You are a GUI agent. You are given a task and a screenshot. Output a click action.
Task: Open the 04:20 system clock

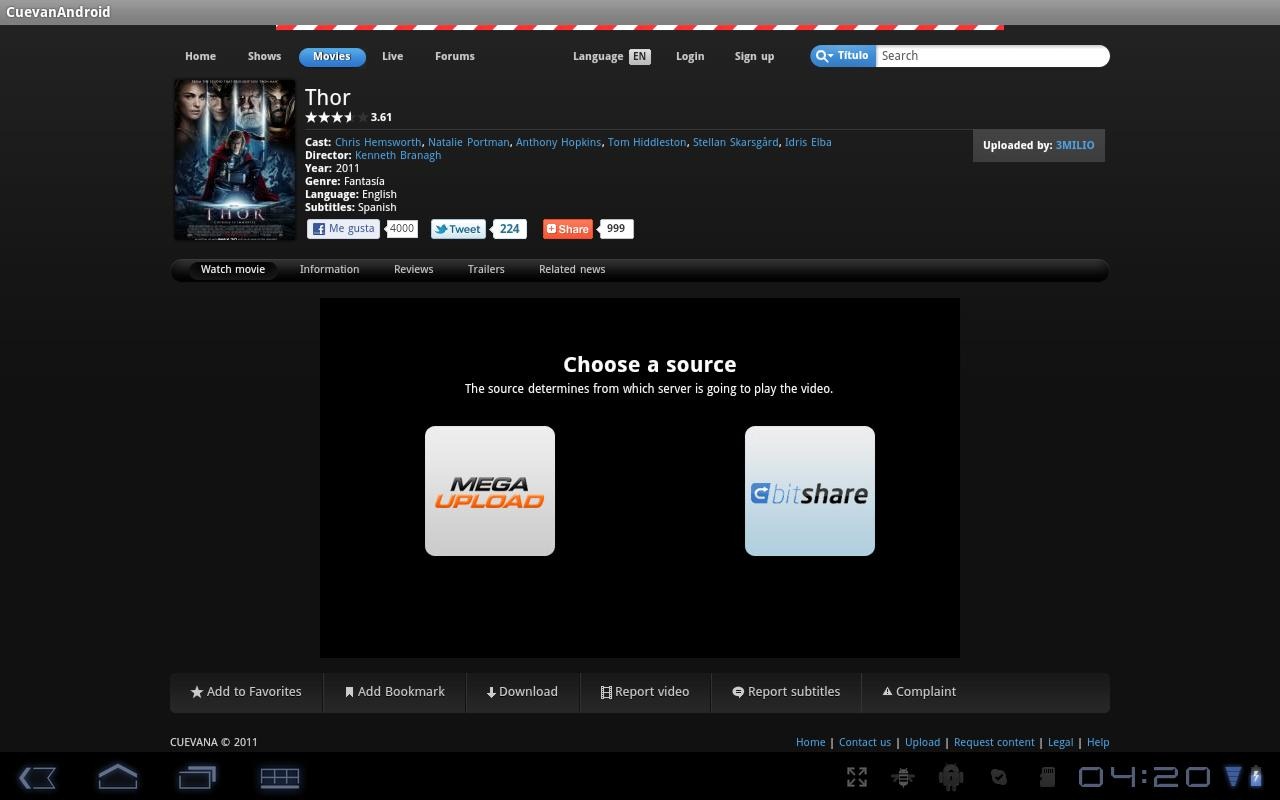click(x=1144, y=777)
